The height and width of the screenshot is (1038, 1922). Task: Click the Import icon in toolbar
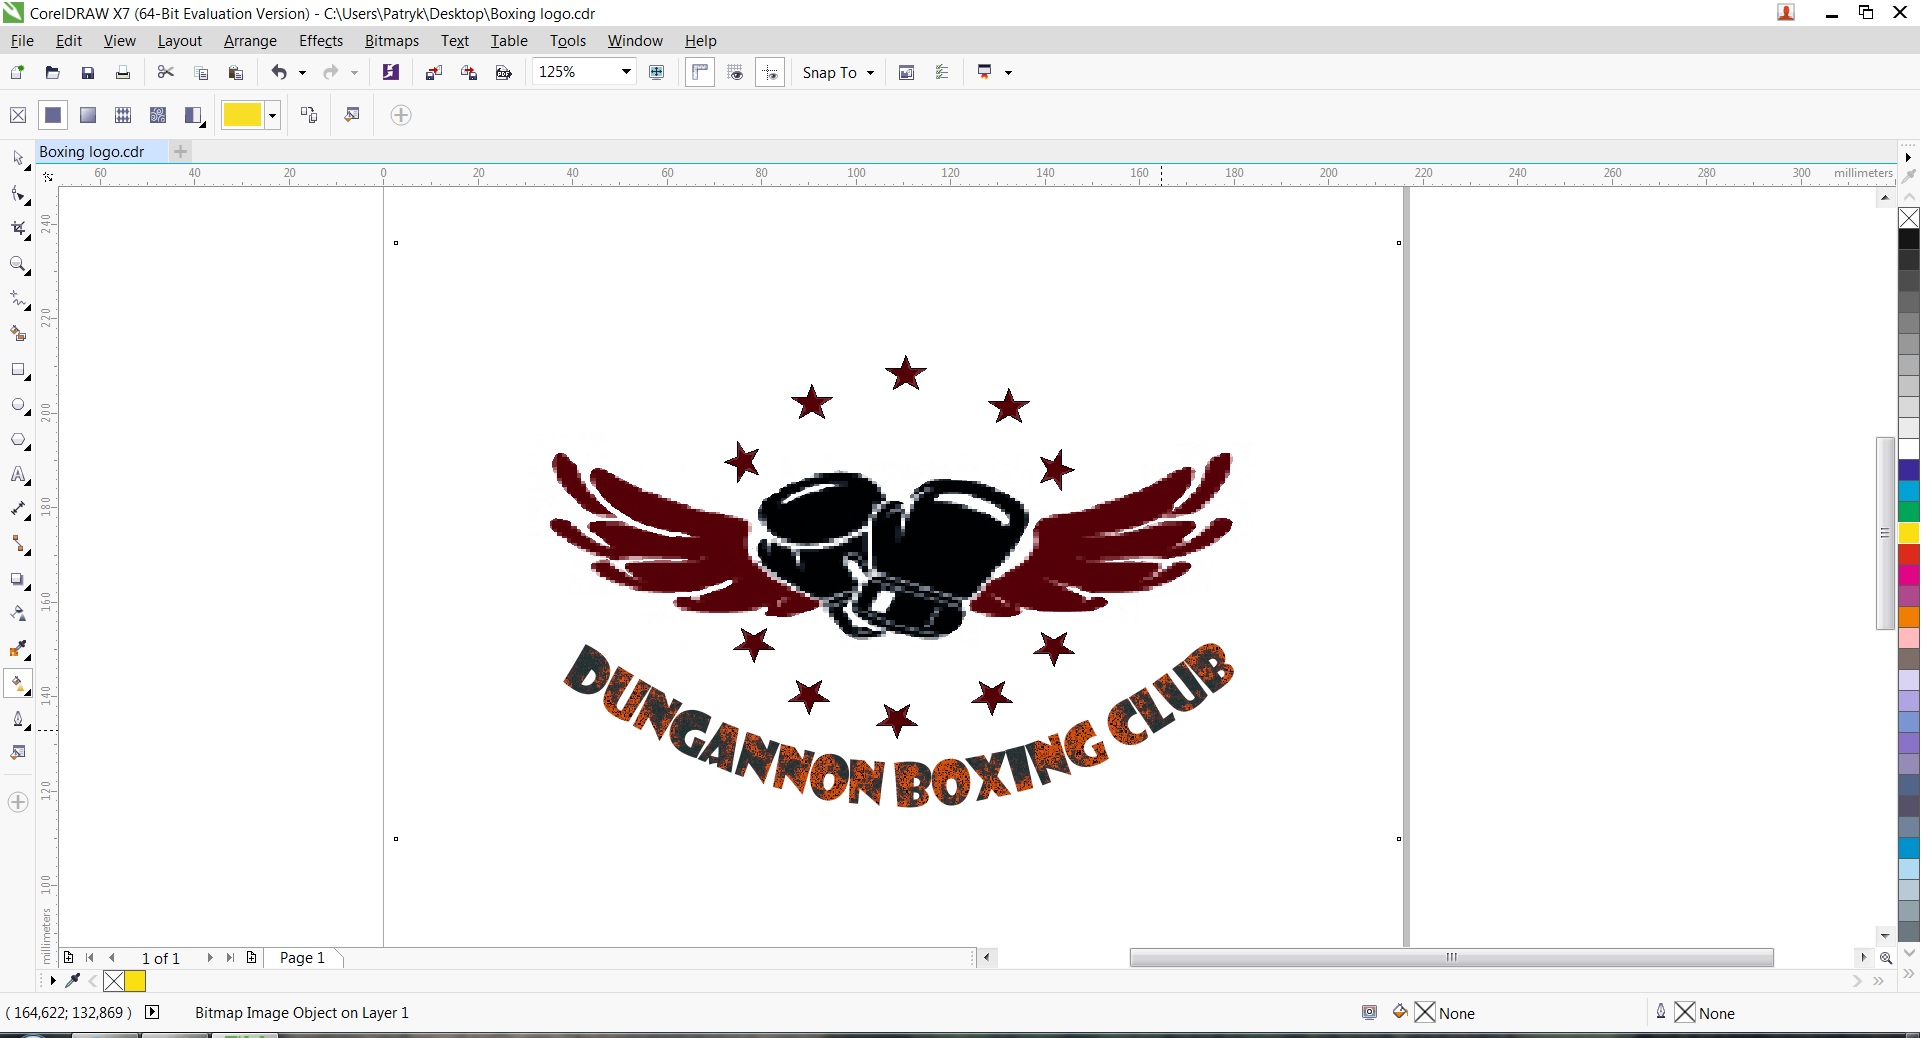coord(433,72)
